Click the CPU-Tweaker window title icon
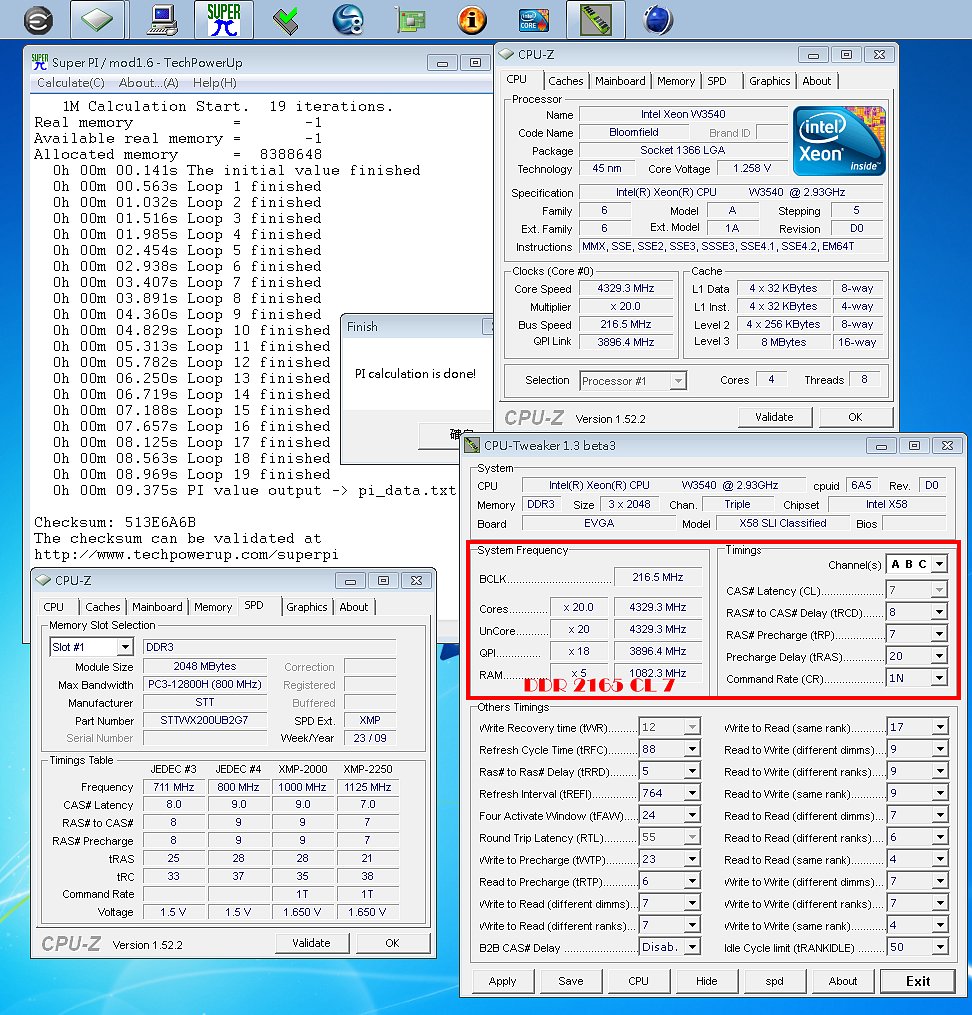The height and width of the screenshot is (1015, 972). point(472,445)
